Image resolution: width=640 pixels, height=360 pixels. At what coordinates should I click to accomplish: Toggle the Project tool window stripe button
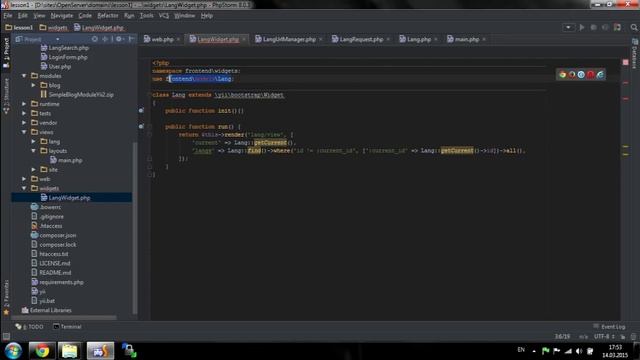pos(6,52)
